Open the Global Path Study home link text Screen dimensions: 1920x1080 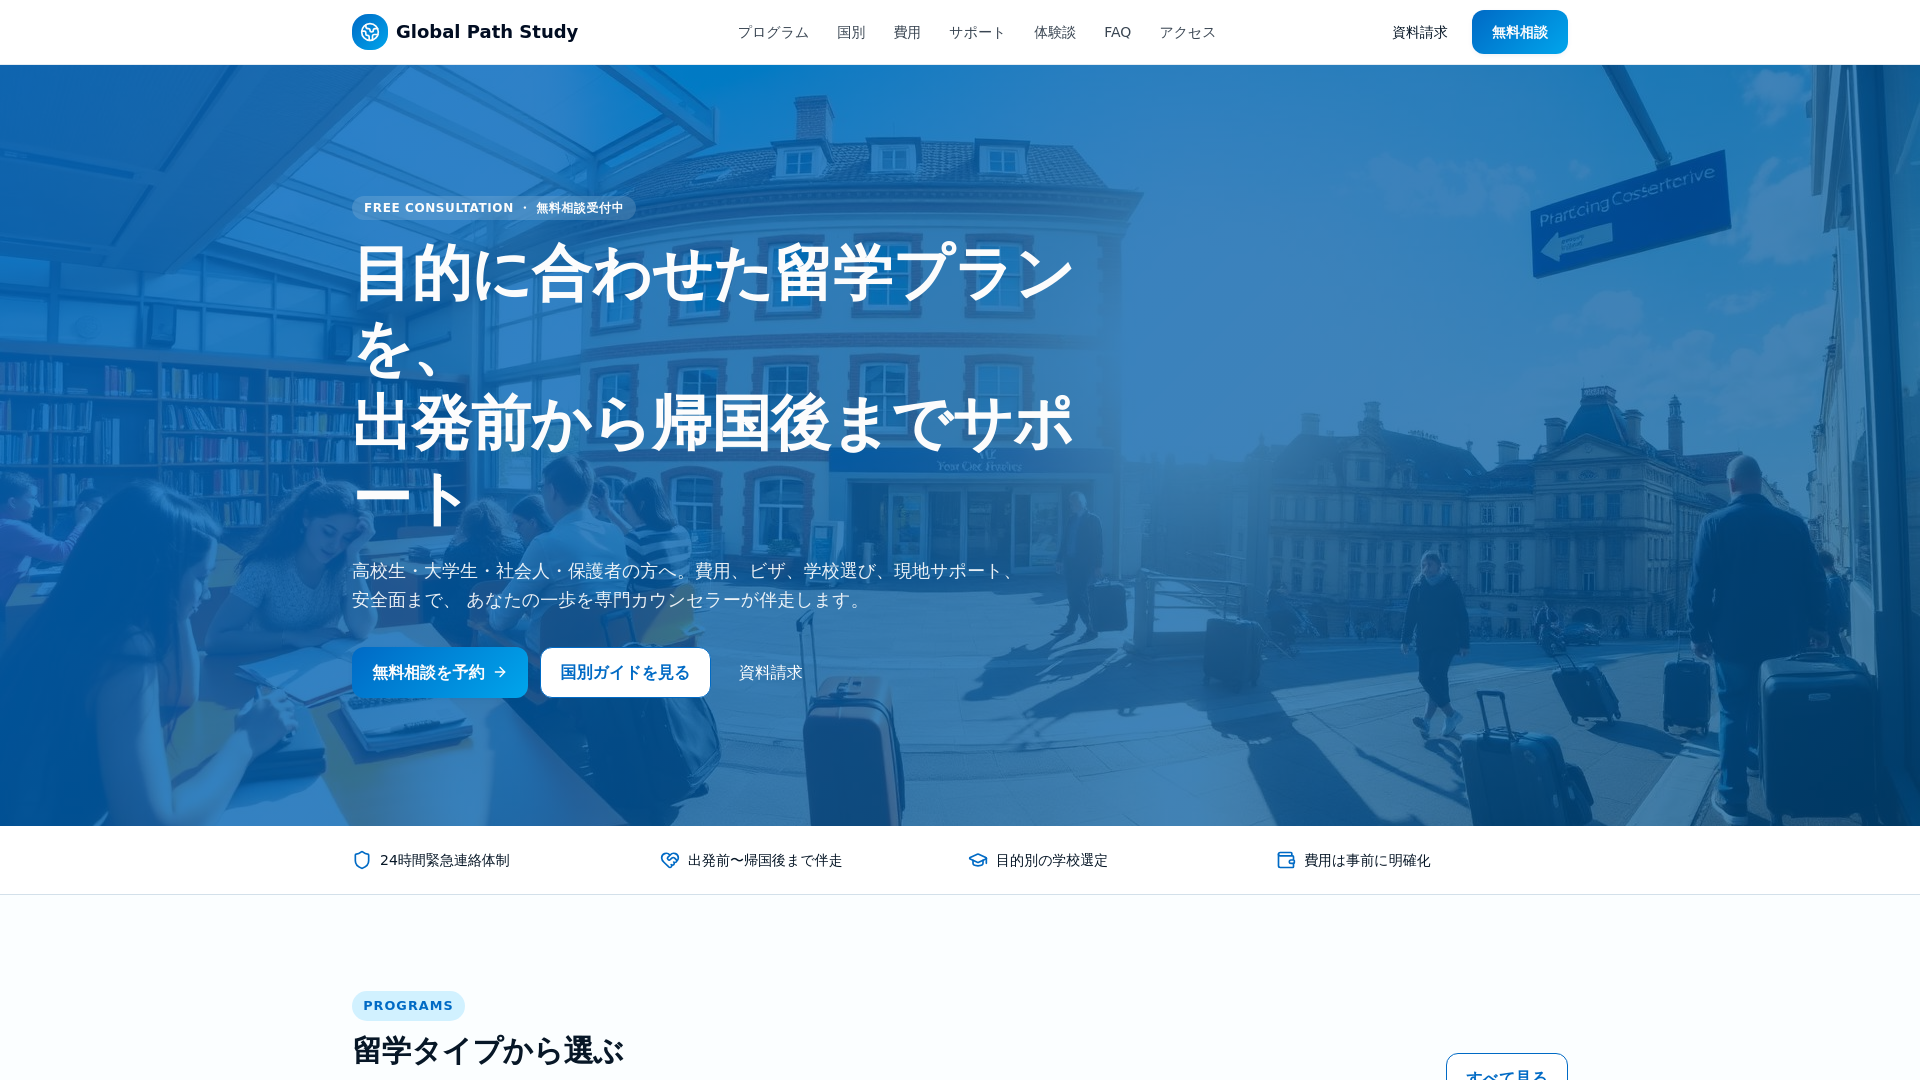(487, 32)
